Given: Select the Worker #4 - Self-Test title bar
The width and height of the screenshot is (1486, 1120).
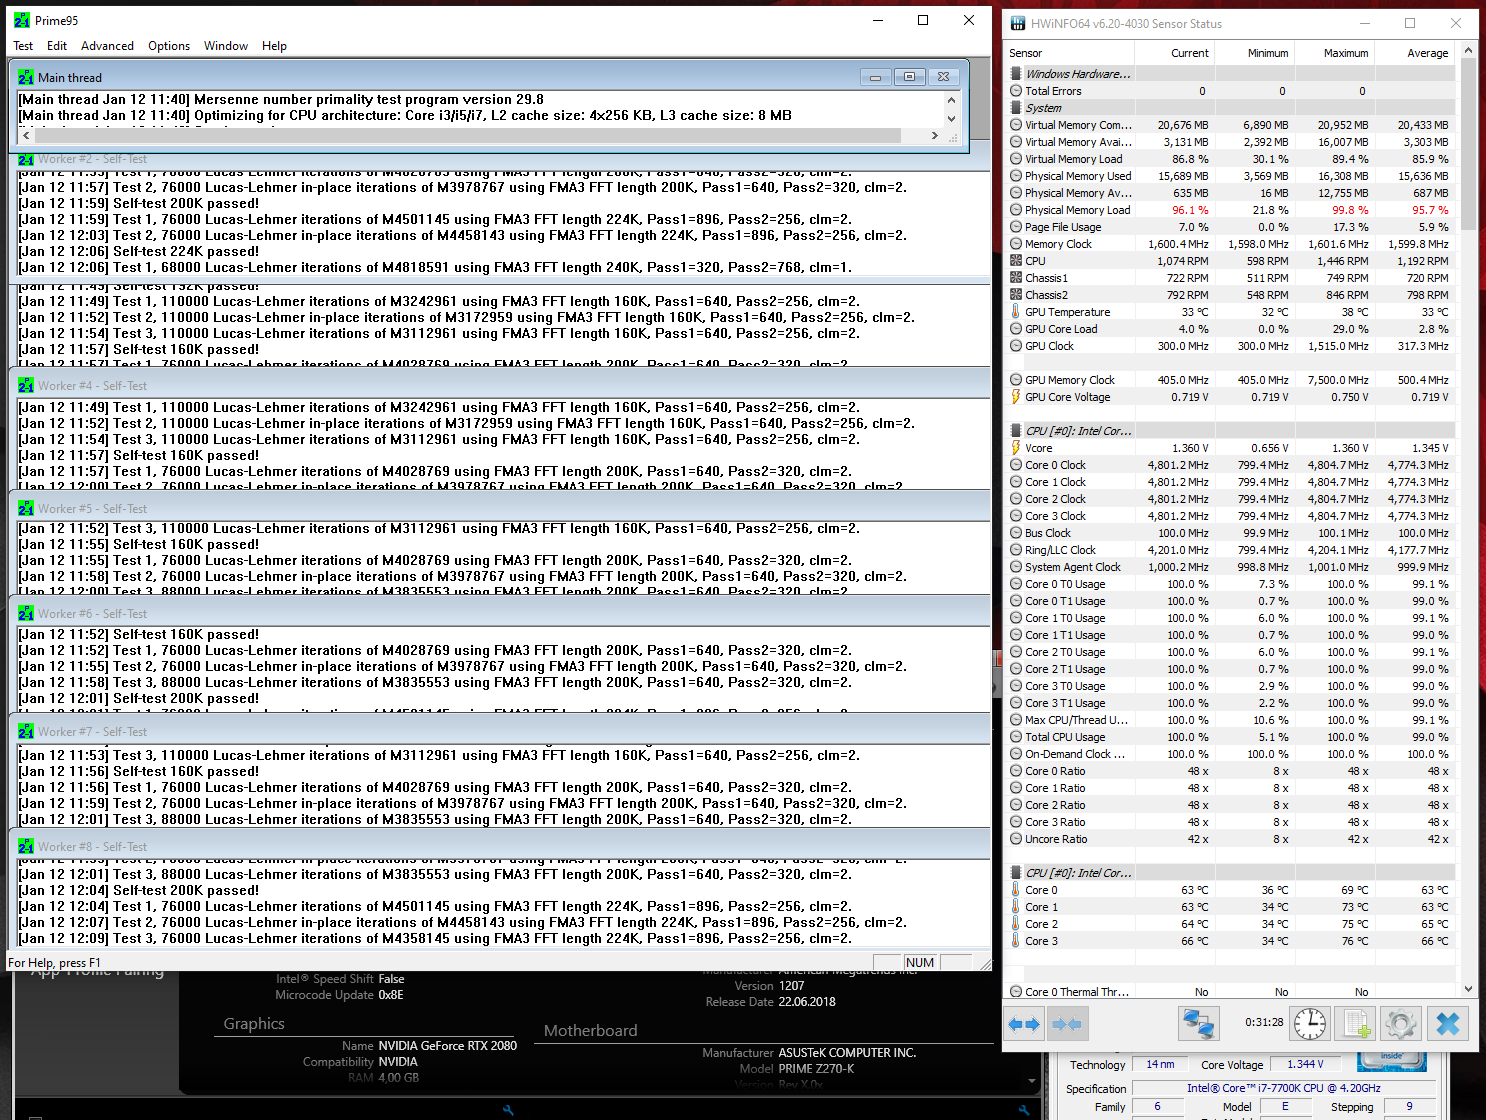Looking at the screenshot, I should (x=500, y=385).
